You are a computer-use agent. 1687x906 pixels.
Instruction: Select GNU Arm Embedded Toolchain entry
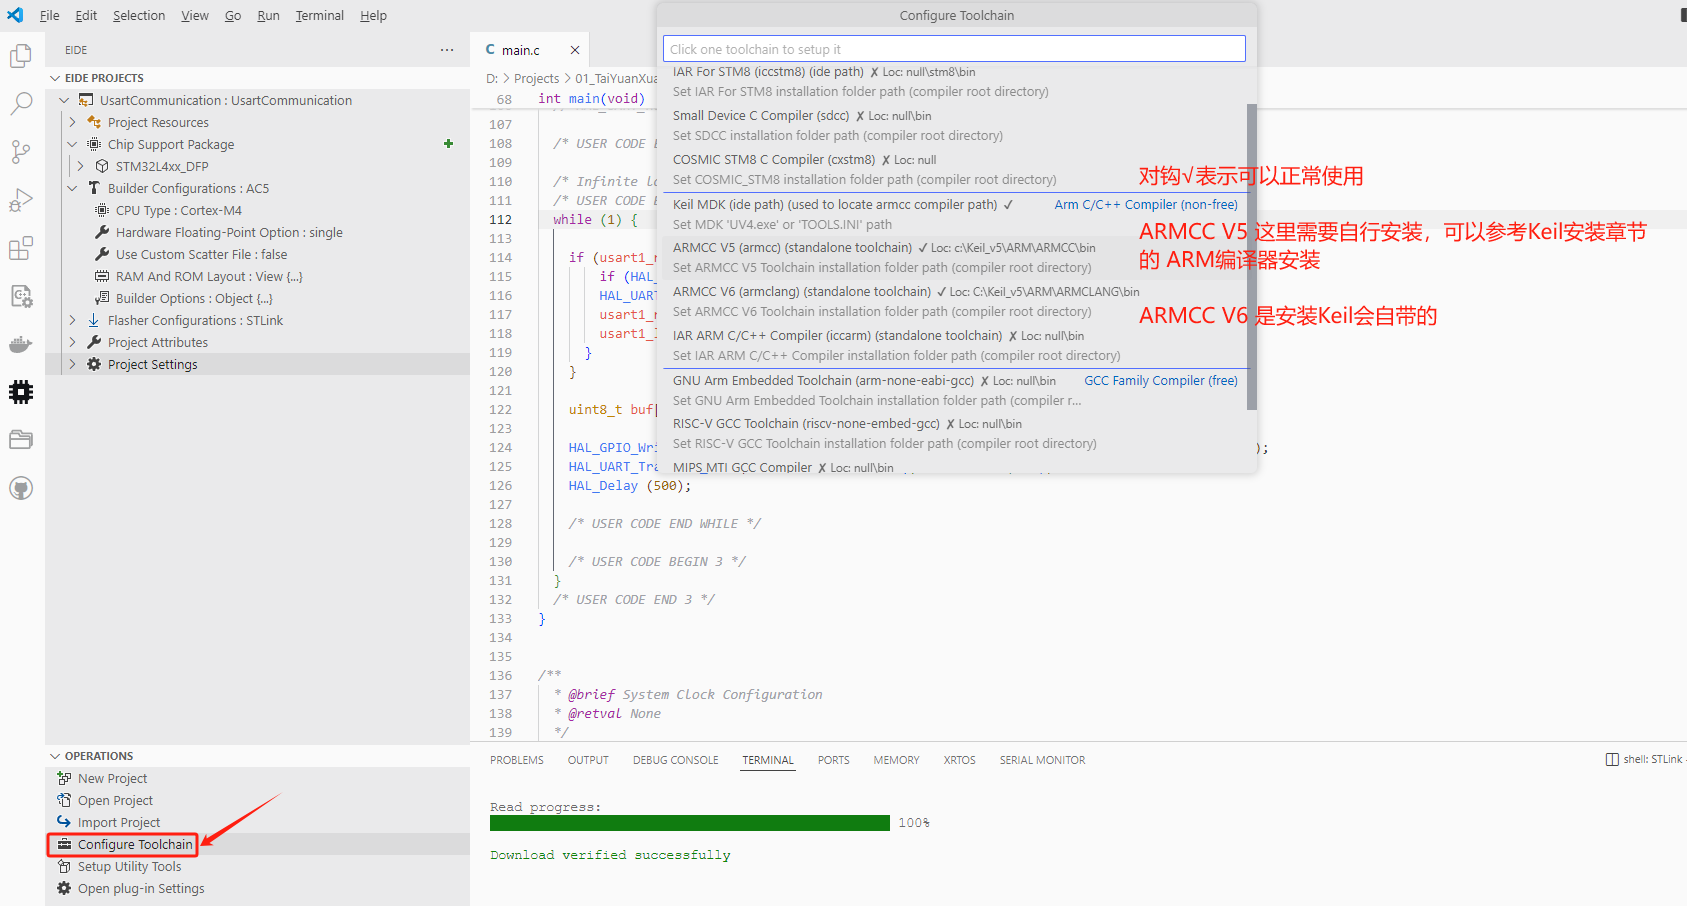pos(955,390)
